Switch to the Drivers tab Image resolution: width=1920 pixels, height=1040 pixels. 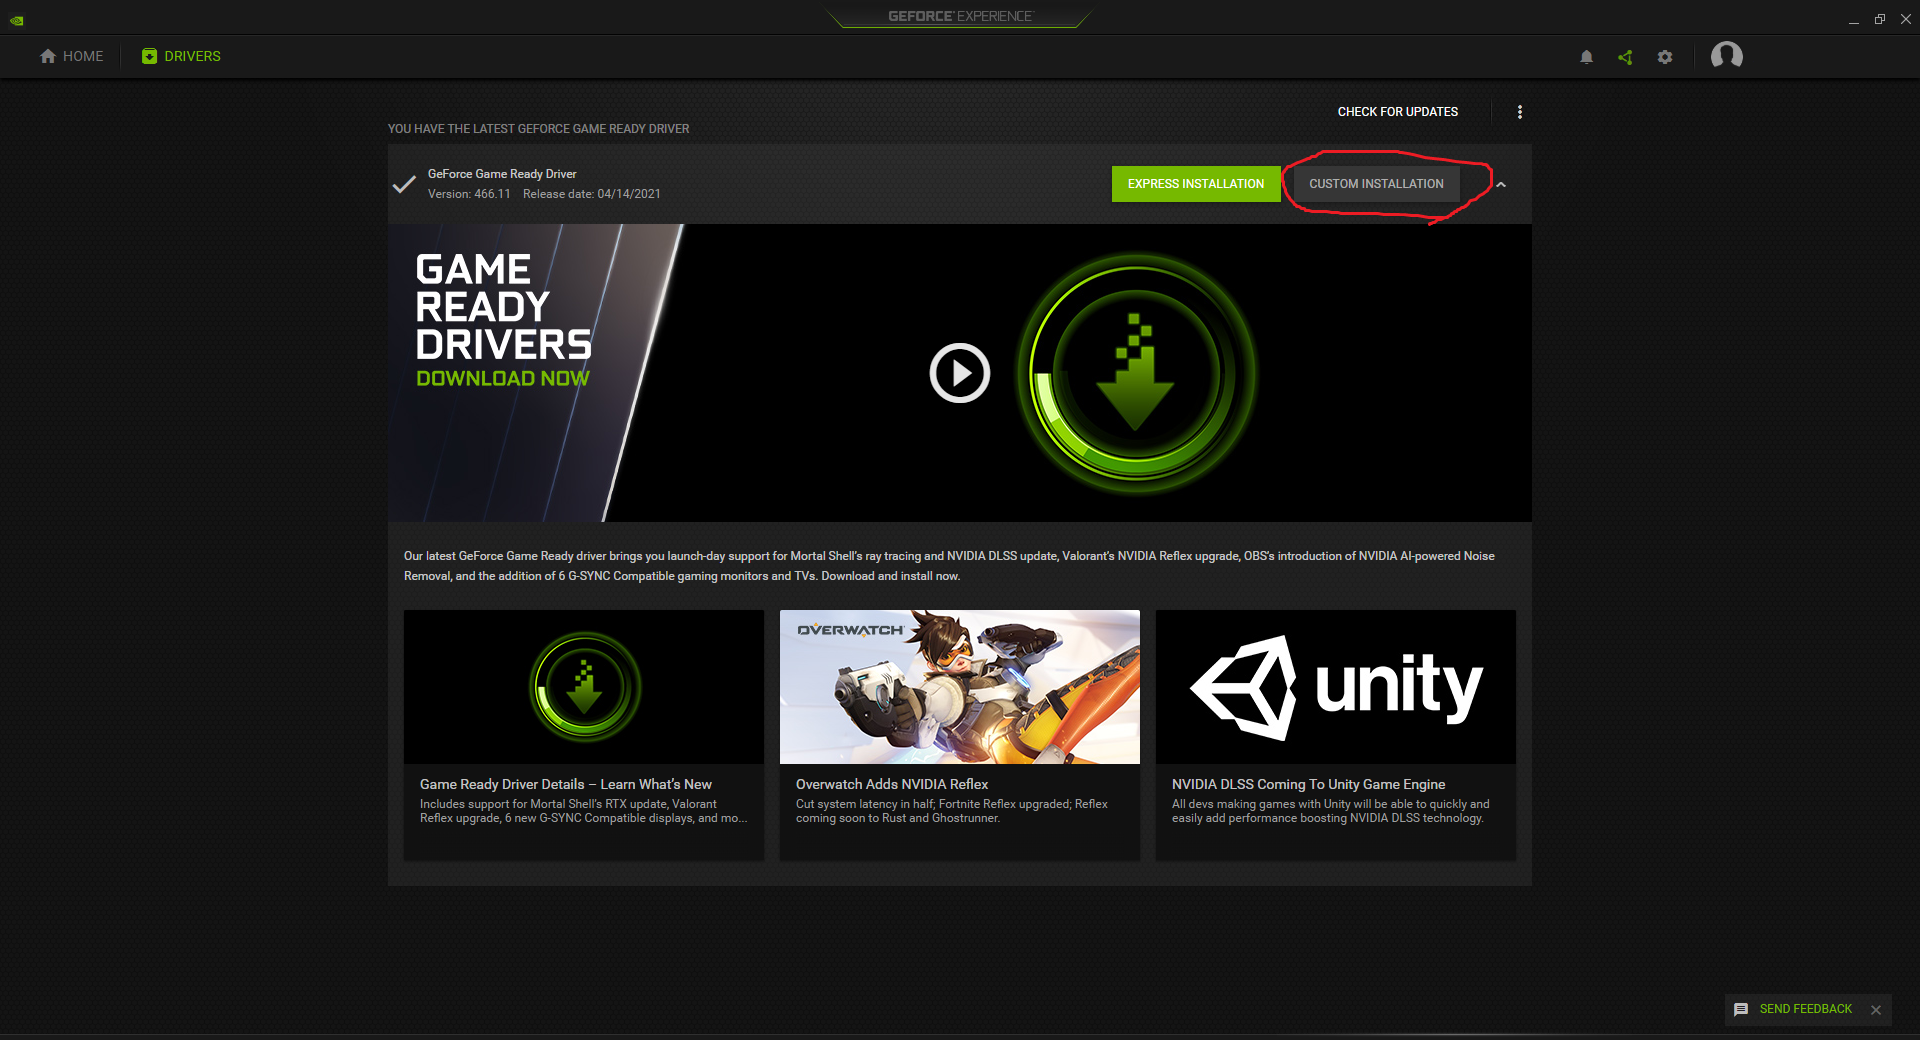coord(181,56)
